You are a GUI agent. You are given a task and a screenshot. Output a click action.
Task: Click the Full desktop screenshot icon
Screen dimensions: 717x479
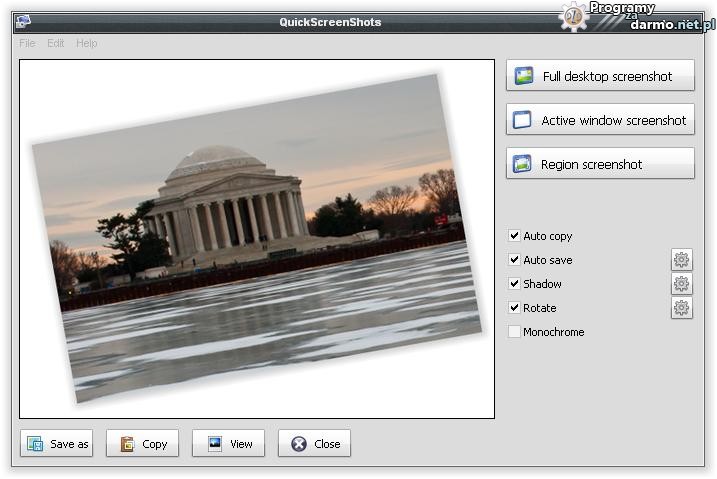(x=523, y=76)
